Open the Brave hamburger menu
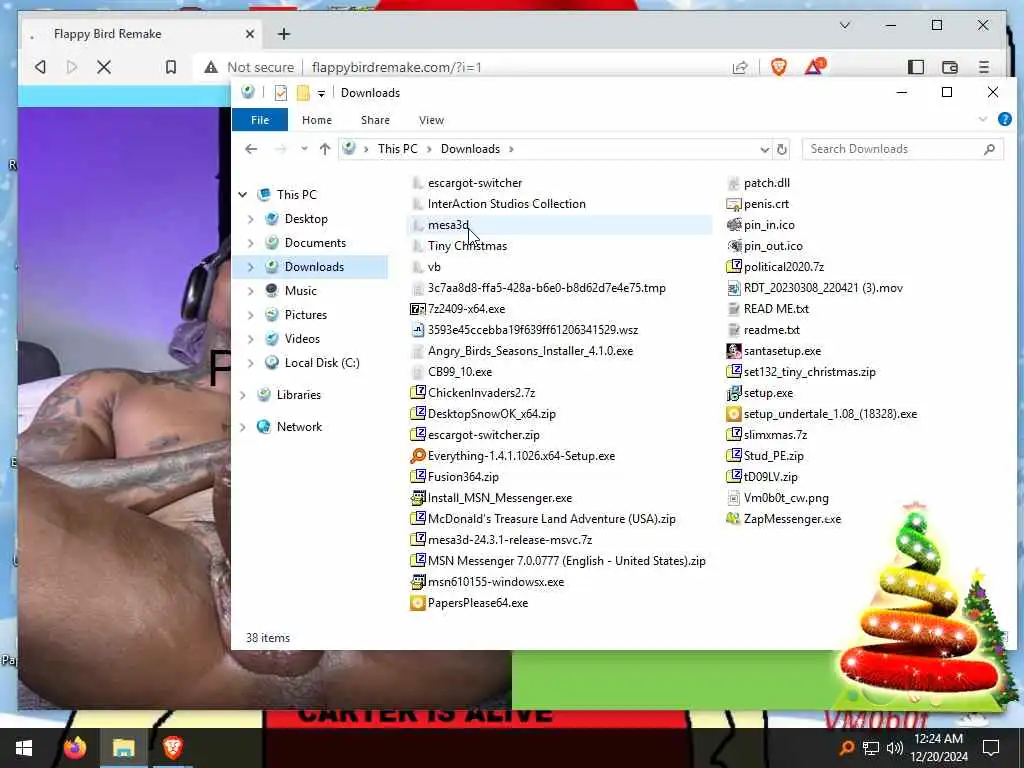 (x=984, y=67)
